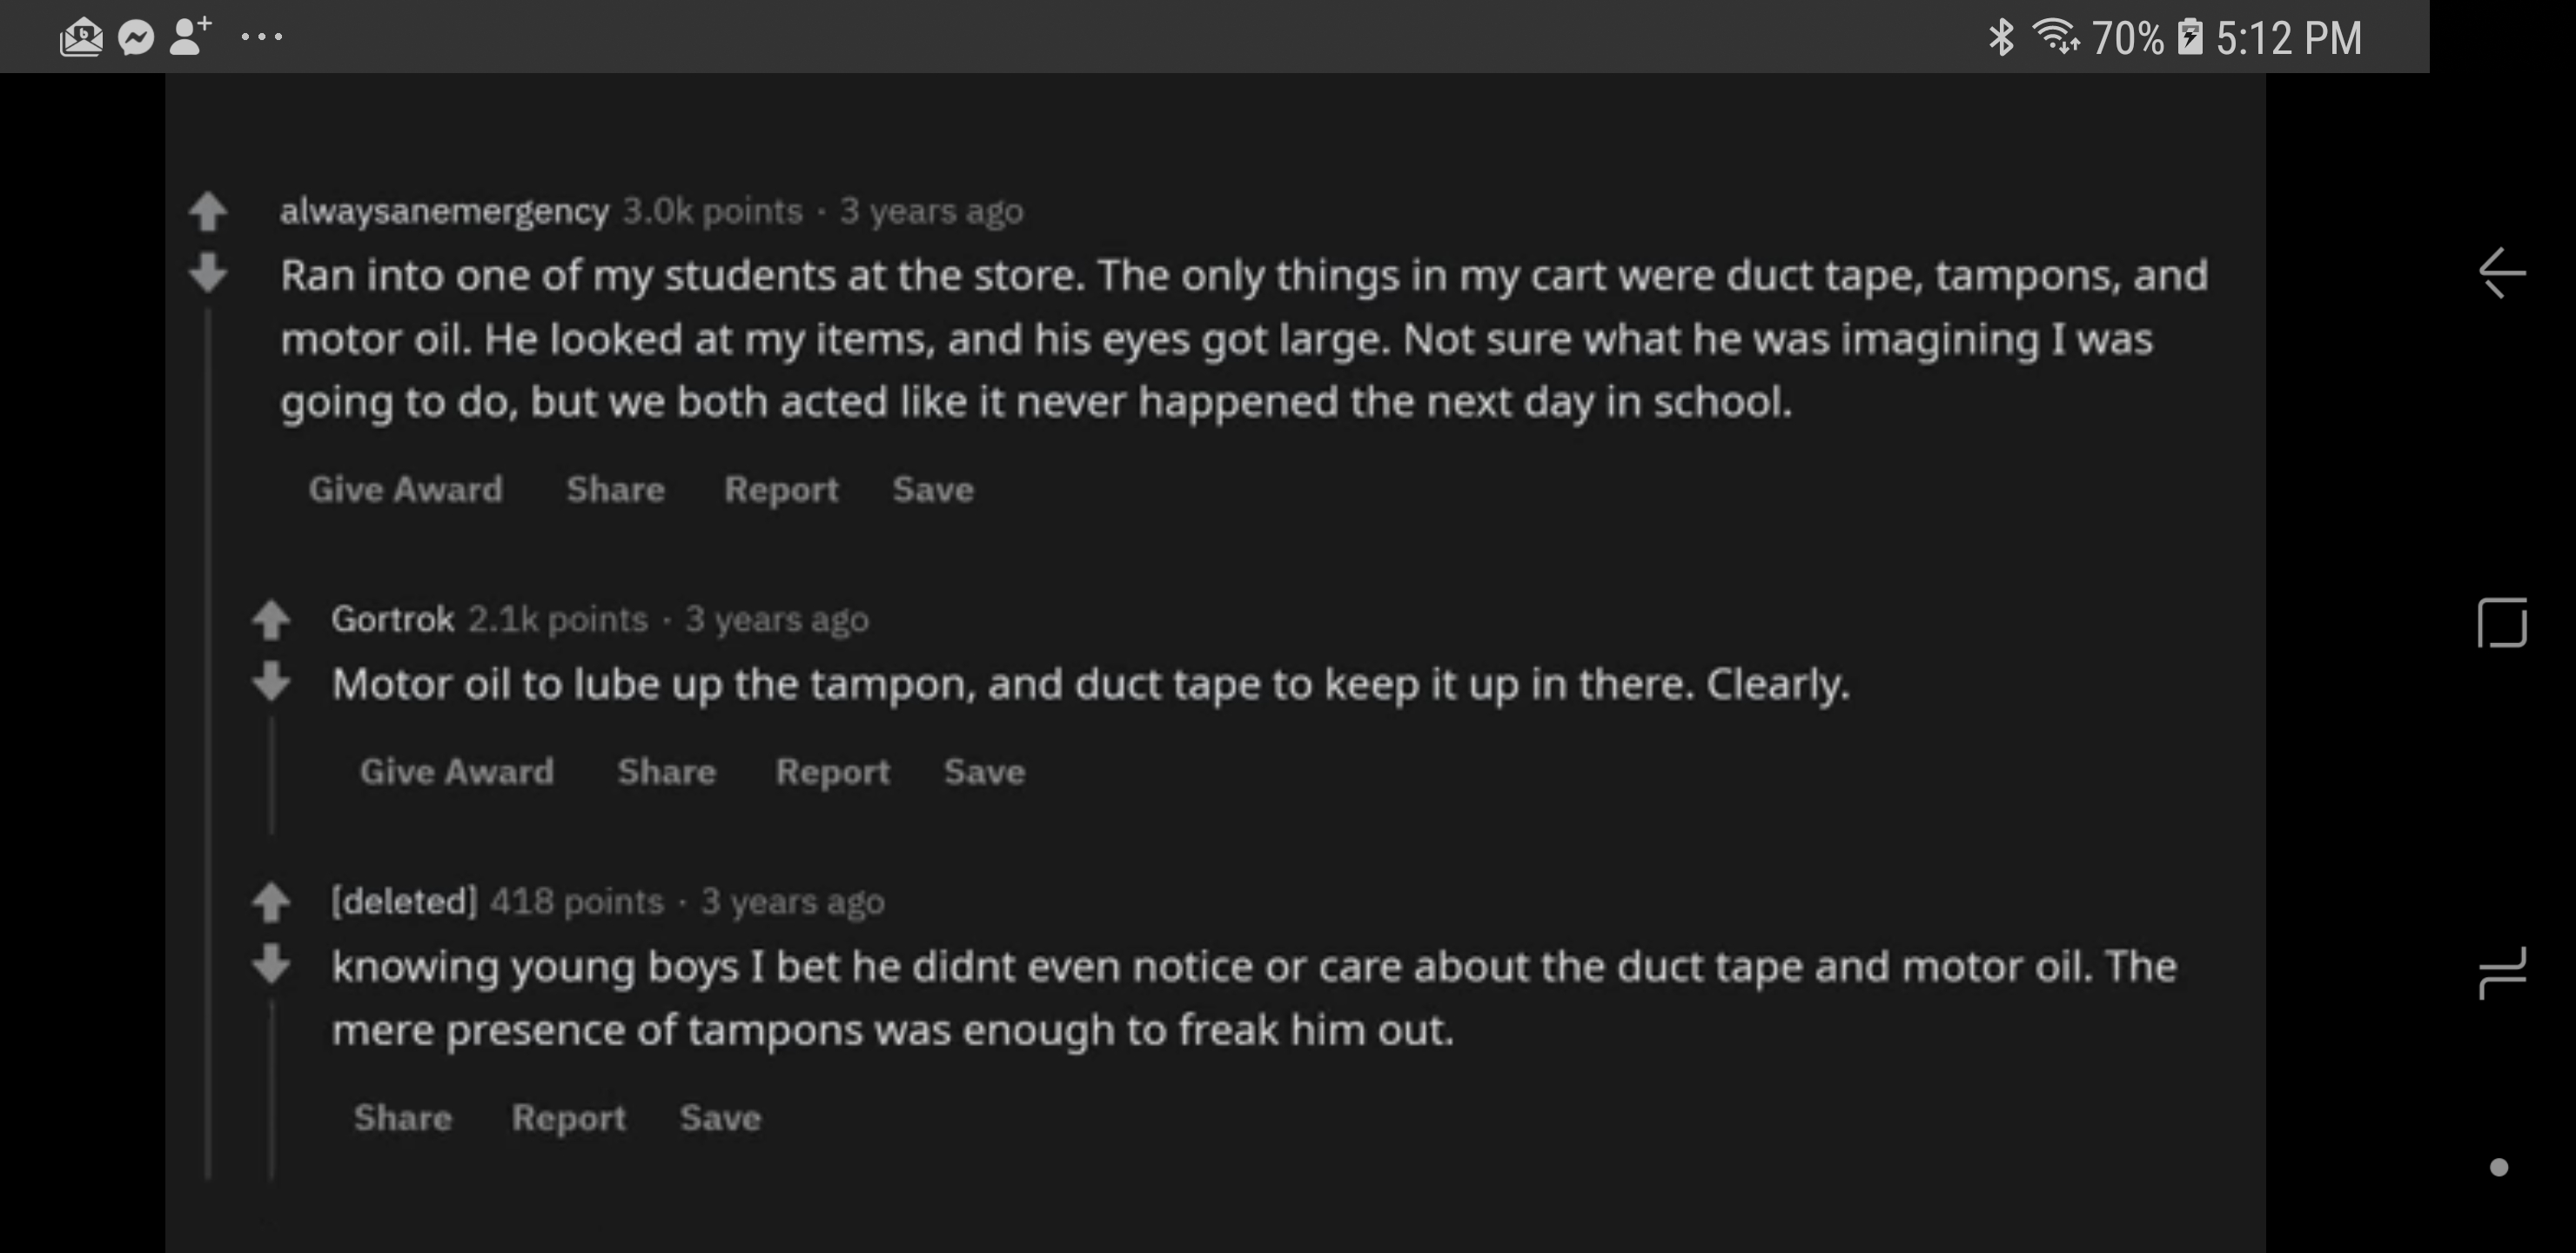Collapse the alwaysanemergency comment thread line
Viewport: 2576px width, 1253px height.
[208, 740]
